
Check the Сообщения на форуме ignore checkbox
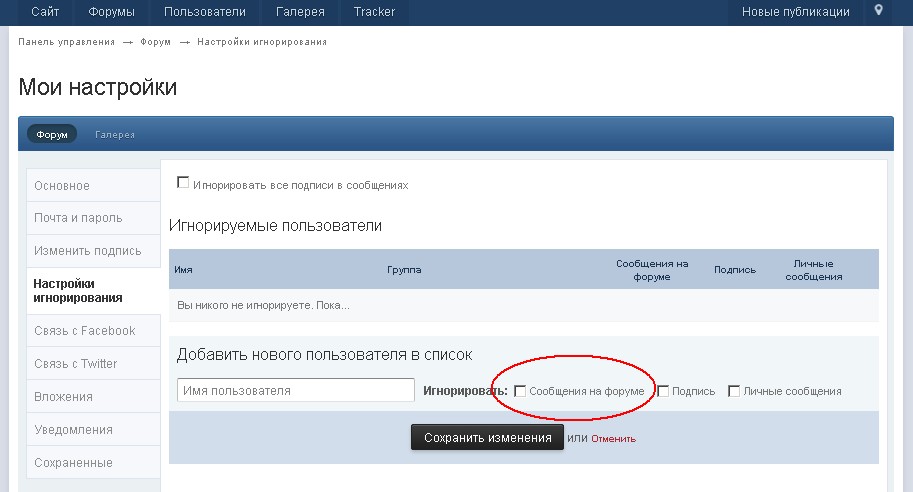520,391
